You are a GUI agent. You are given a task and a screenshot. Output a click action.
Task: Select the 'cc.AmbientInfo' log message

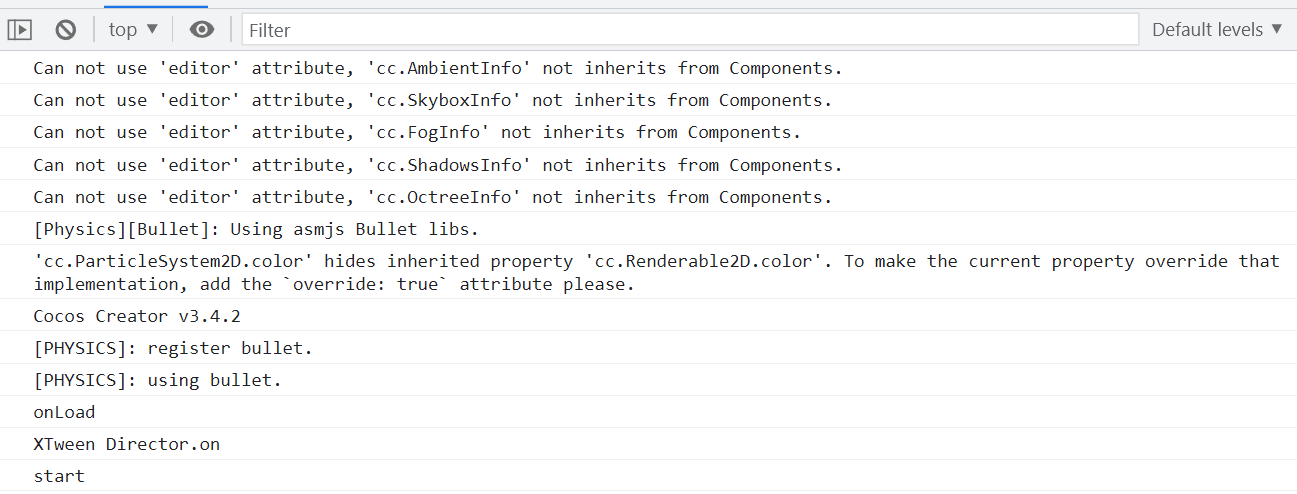438,68
